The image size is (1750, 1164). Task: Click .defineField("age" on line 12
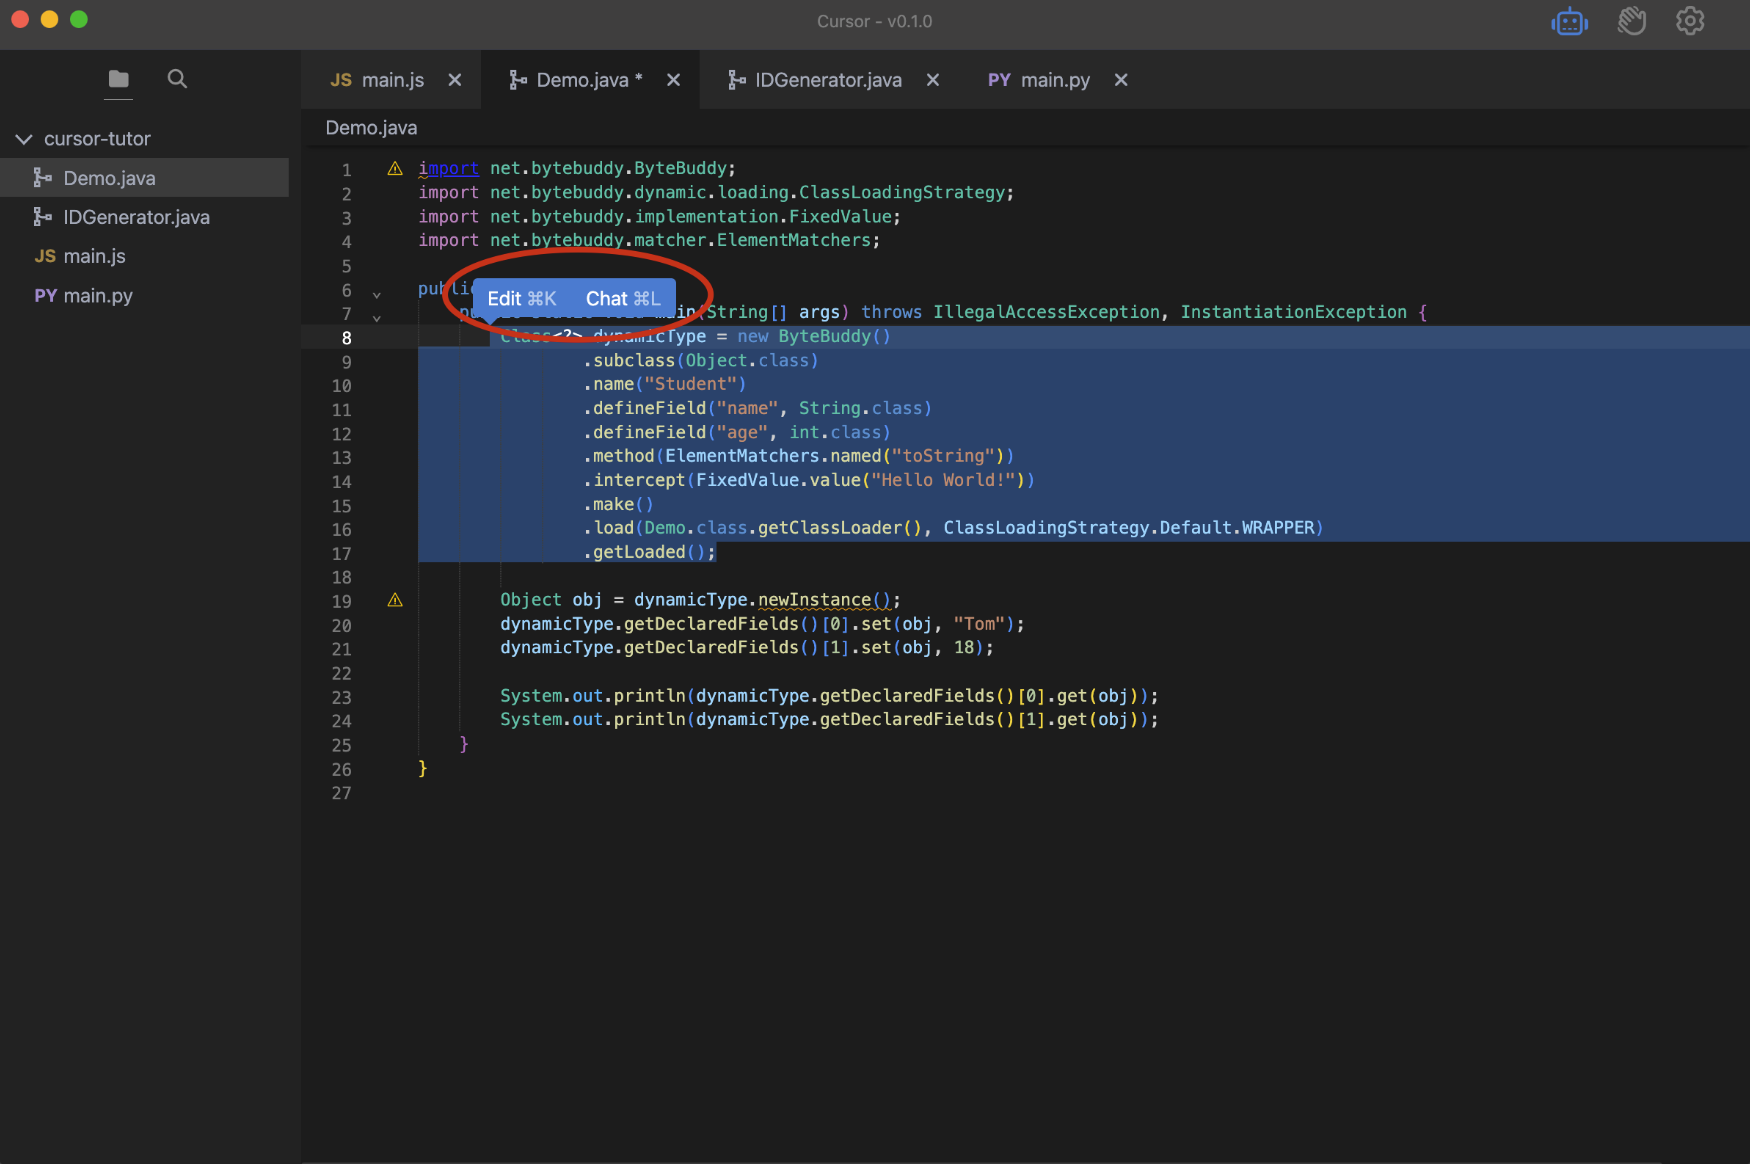[x=676, y=432]
